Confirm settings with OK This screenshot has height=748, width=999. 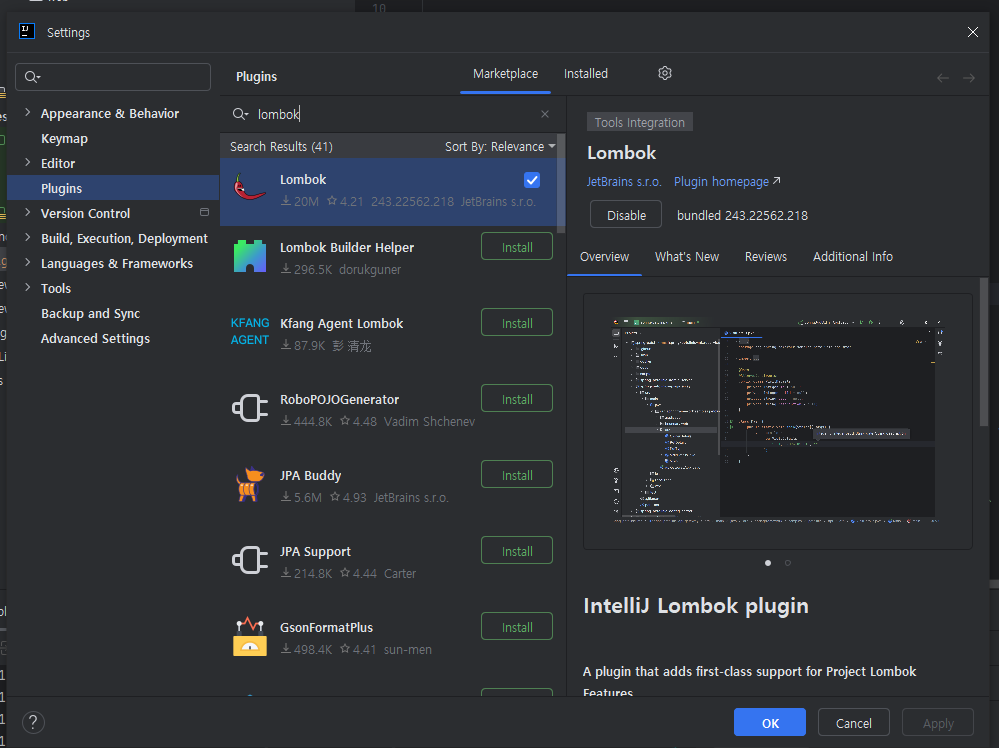[x=770, y=723]
